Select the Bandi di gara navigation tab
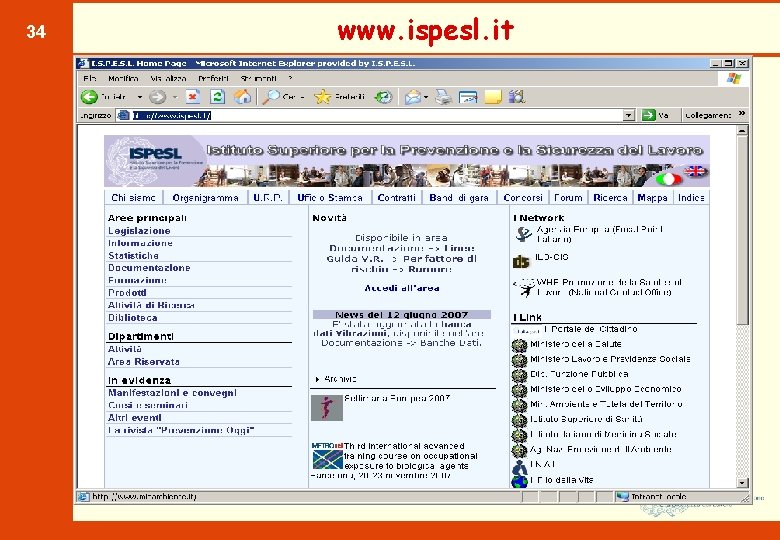Viewport: 780px width, 540px height. tap(459, 198)
